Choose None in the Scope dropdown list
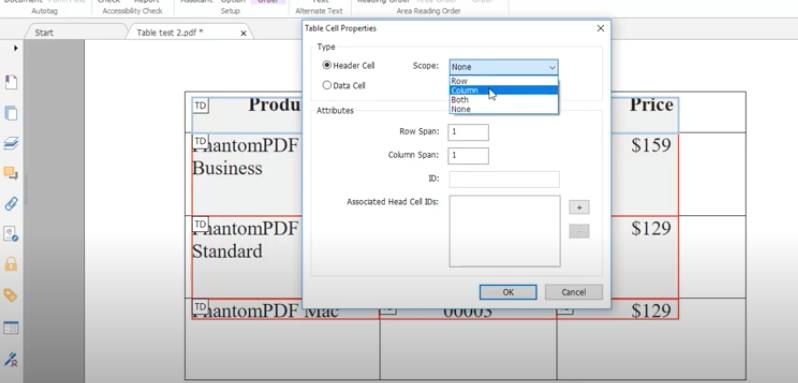Screen dimensions: 798x383 coord(504,109)
